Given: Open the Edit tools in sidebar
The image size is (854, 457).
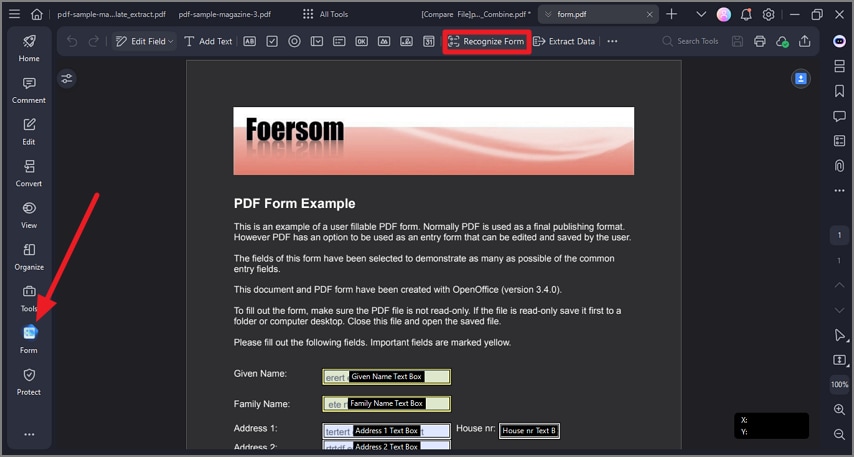Looking at the screenshot, I should (29, 132).
